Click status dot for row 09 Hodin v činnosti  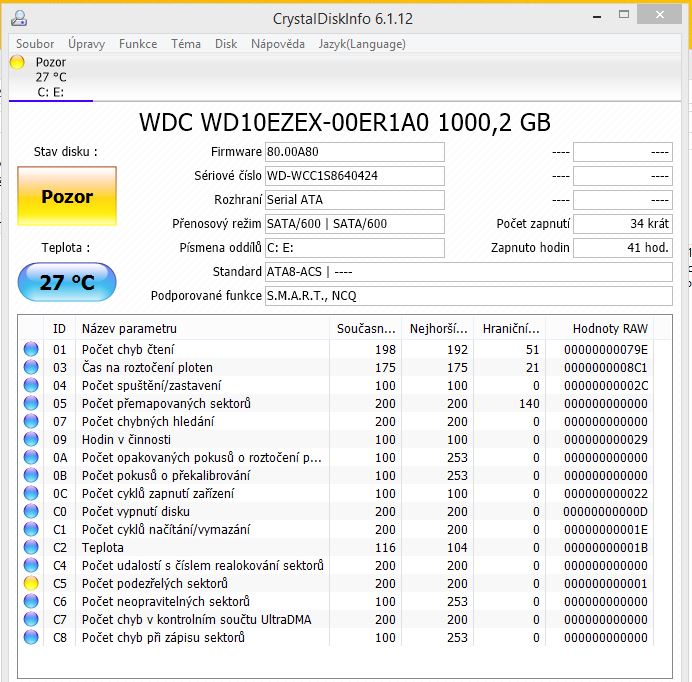coord(31,439)
